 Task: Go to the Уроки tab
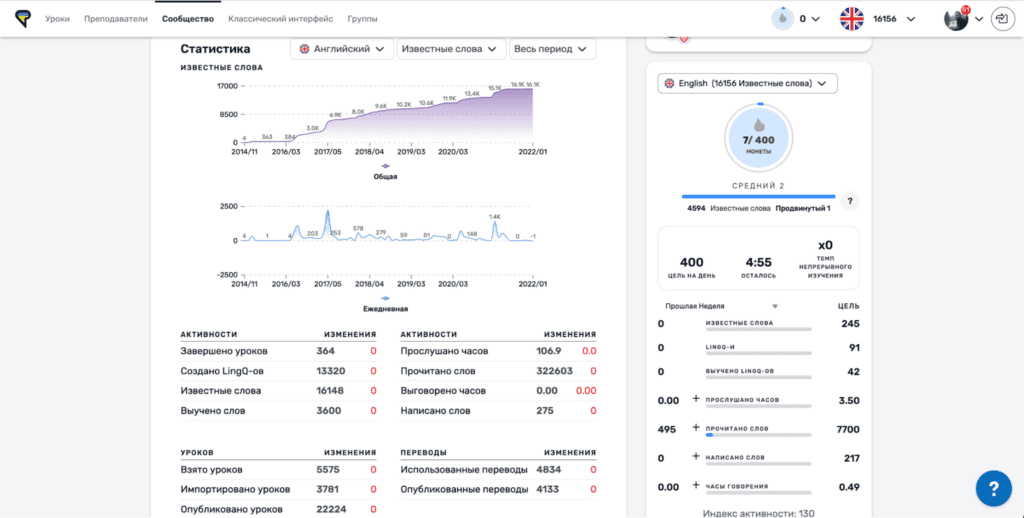[58, 19]
